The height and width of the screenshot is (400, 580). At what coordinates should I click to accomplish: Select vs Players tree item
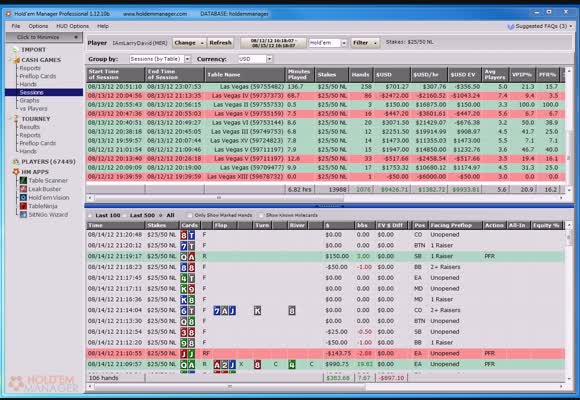coord(33,109)
